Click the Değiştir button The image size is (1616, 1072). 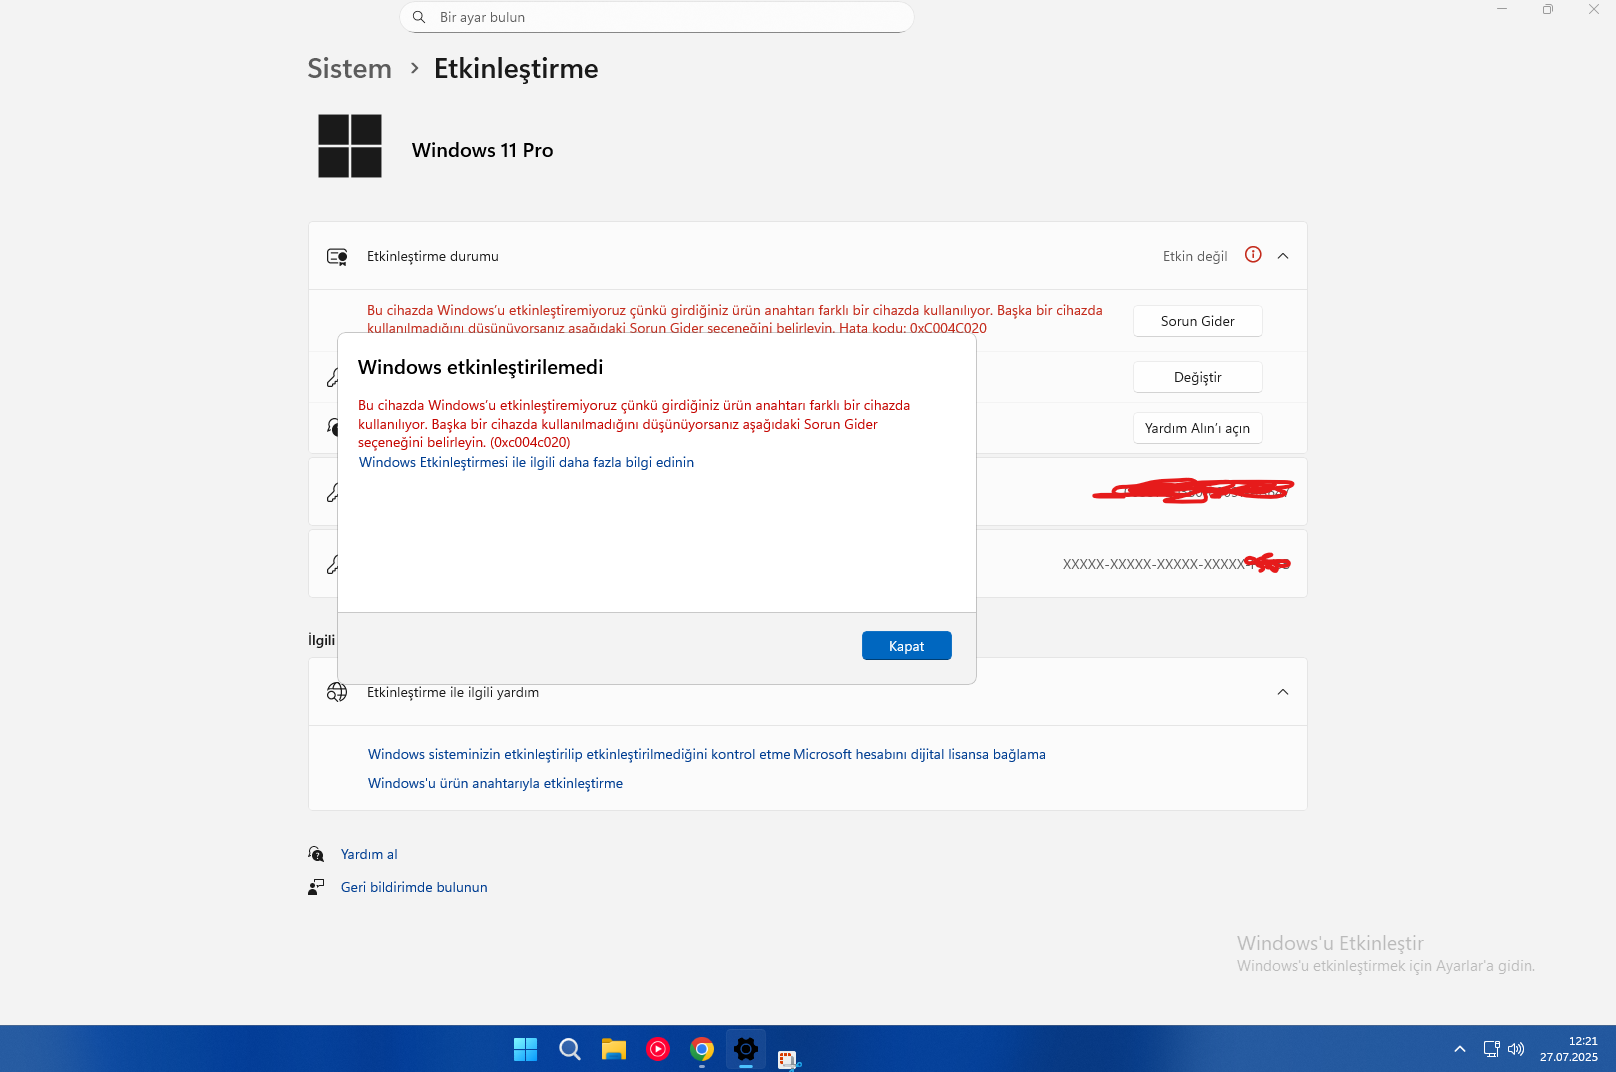1197,377
